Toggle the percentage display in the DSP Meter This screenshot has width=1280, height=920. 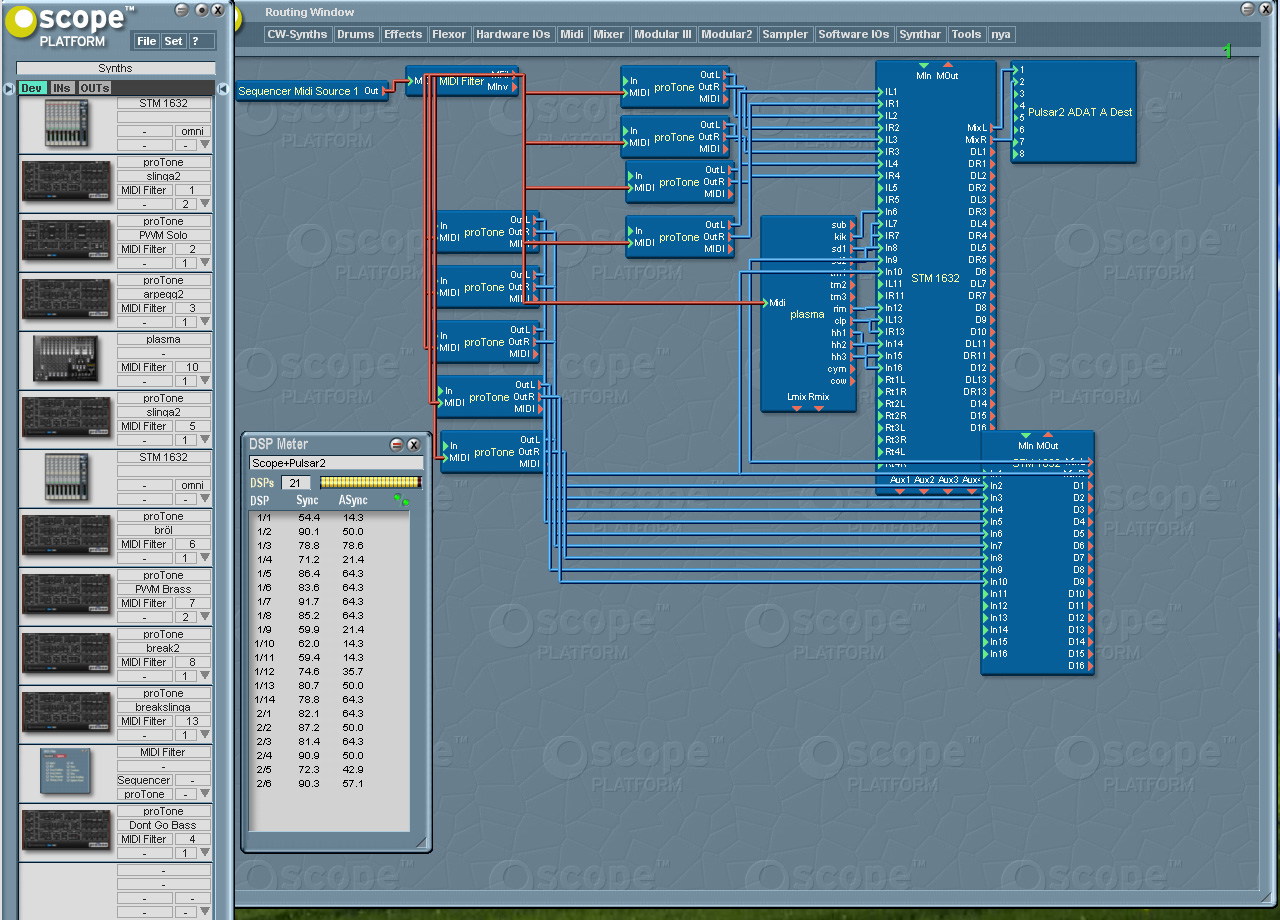[x=402, y=499]
